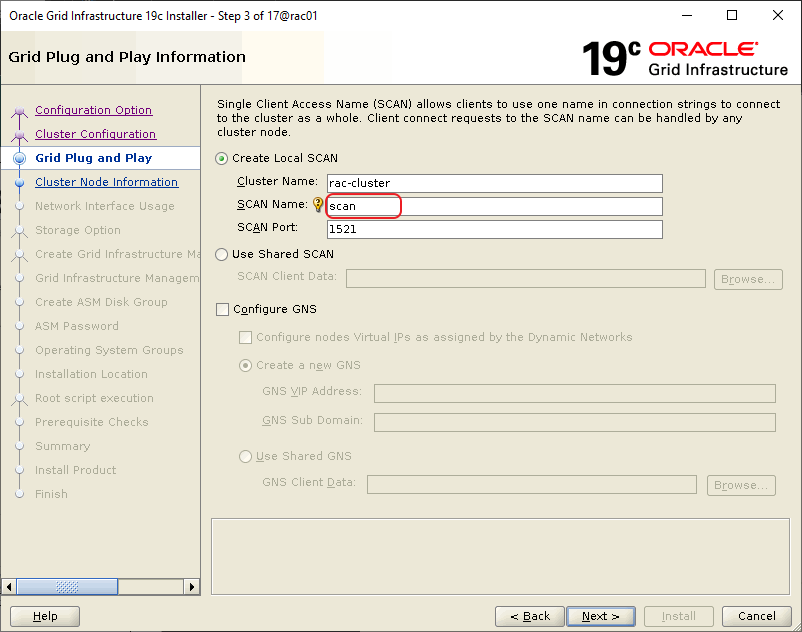Click the Root script execution step

(95, 398)
